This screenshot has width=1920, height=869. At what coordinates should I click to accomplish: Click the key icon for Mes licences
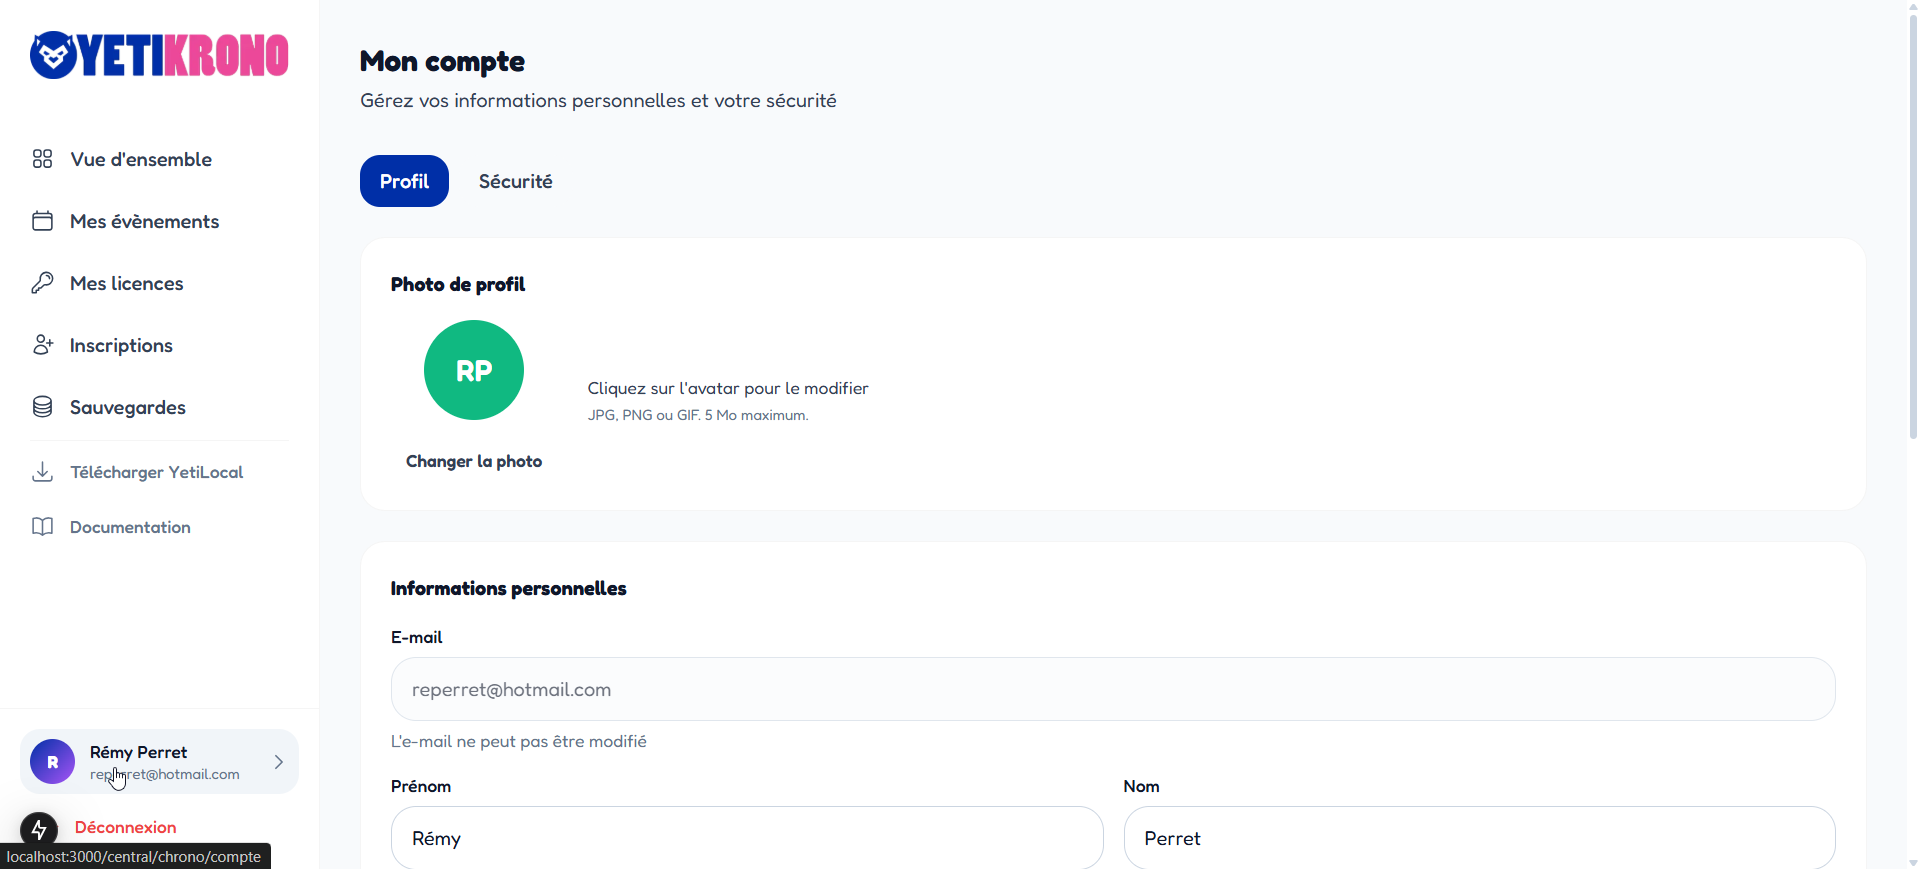click(42, 283)
